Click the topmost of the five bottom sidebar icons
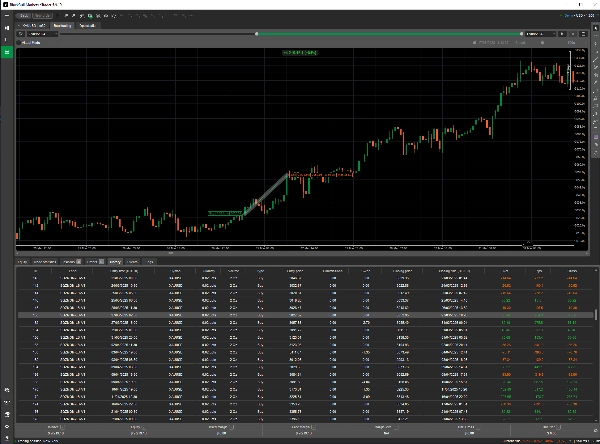Screen dimensions: 600x444 pyautogui.click(x=7, y=390)
